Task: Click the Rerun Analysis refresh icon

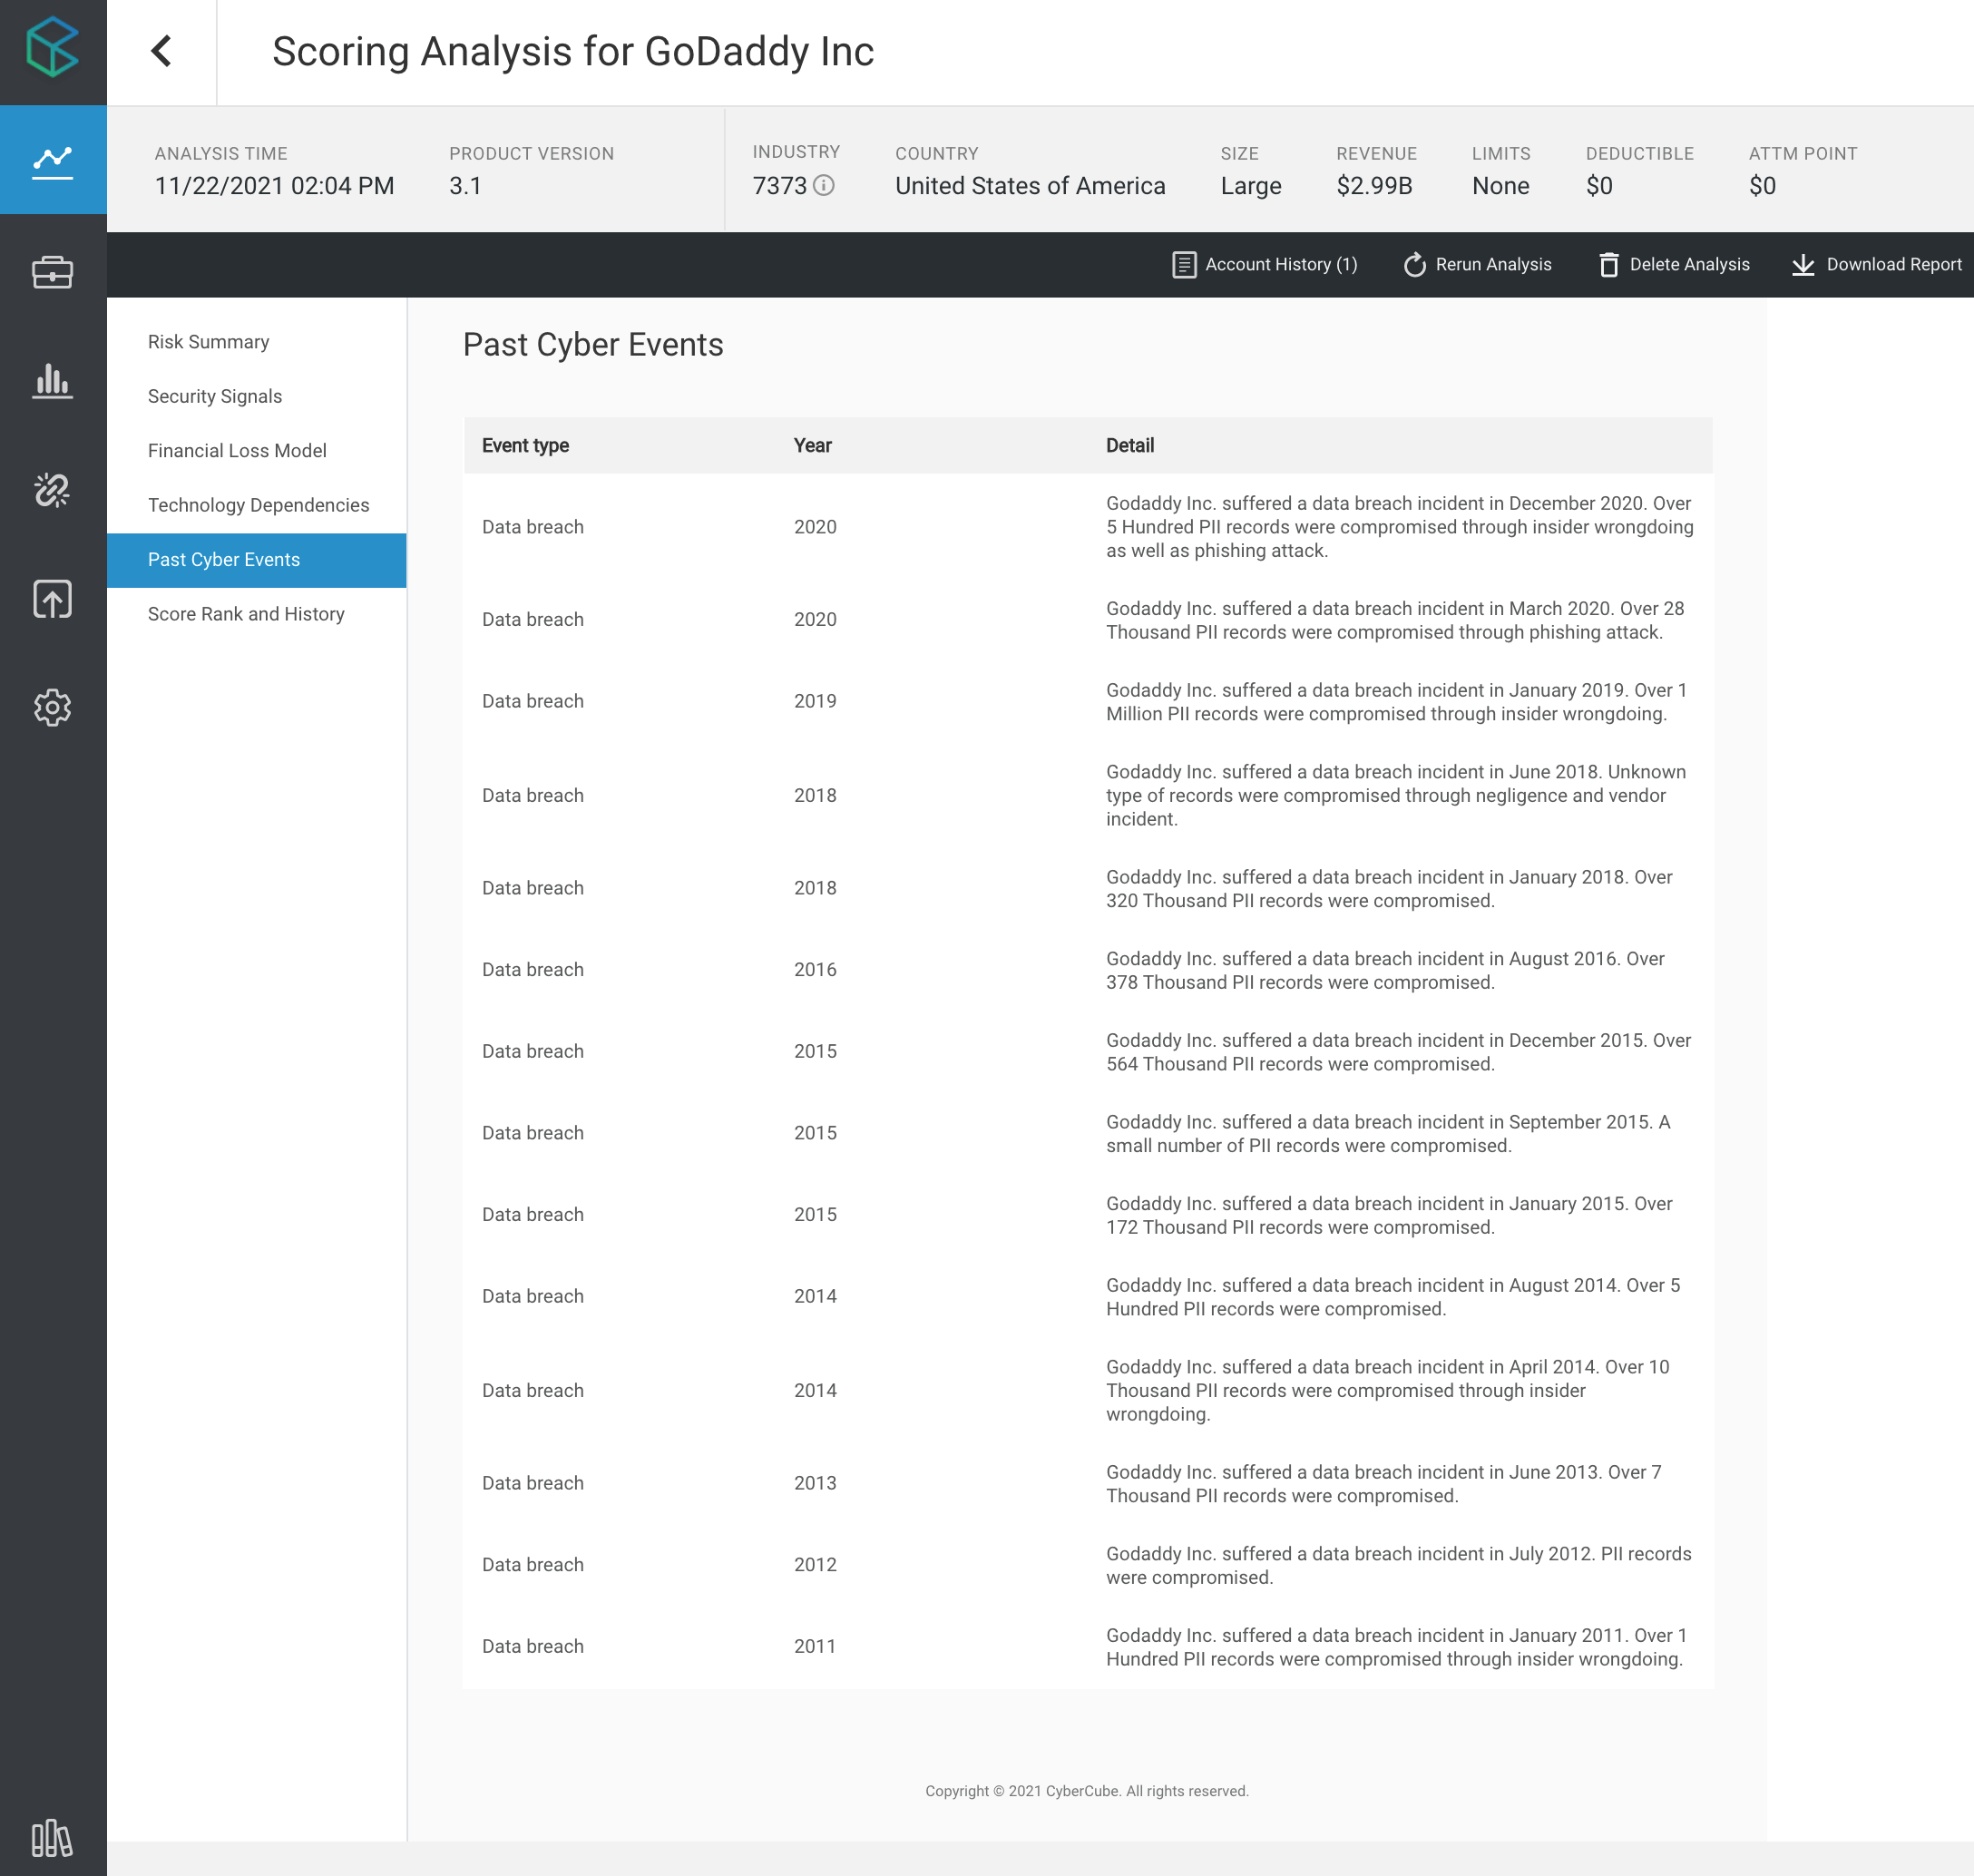Action: (1412, 265)
